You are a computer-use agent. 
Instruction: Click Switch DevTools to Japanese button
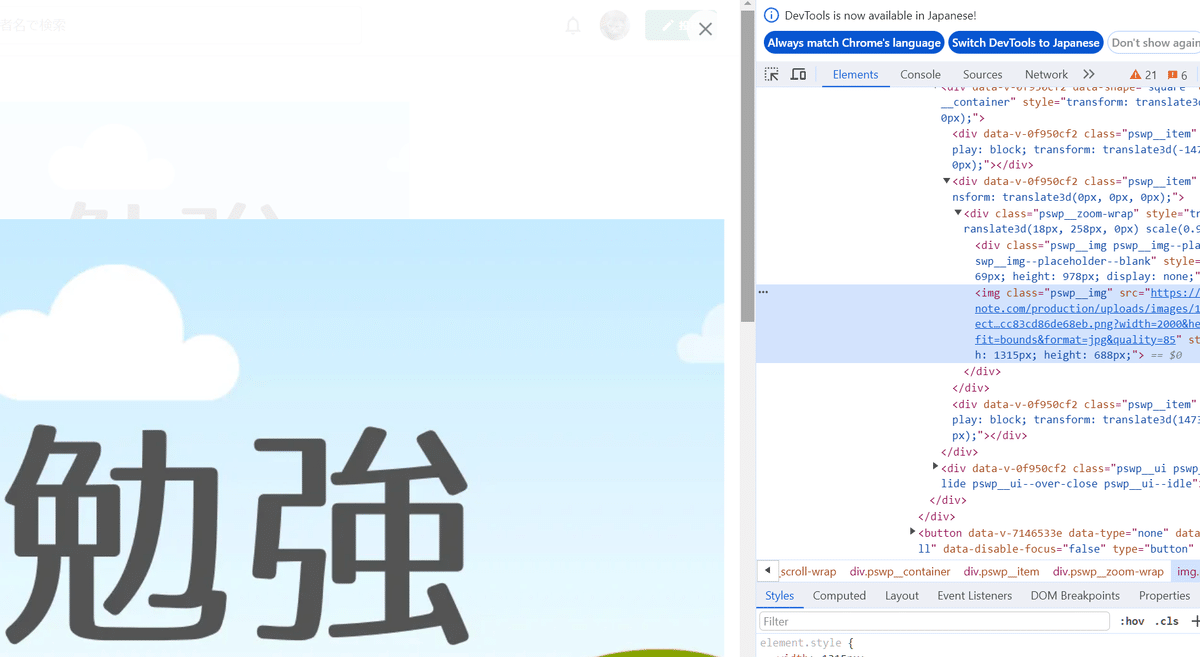click(x=1025, y=43)
